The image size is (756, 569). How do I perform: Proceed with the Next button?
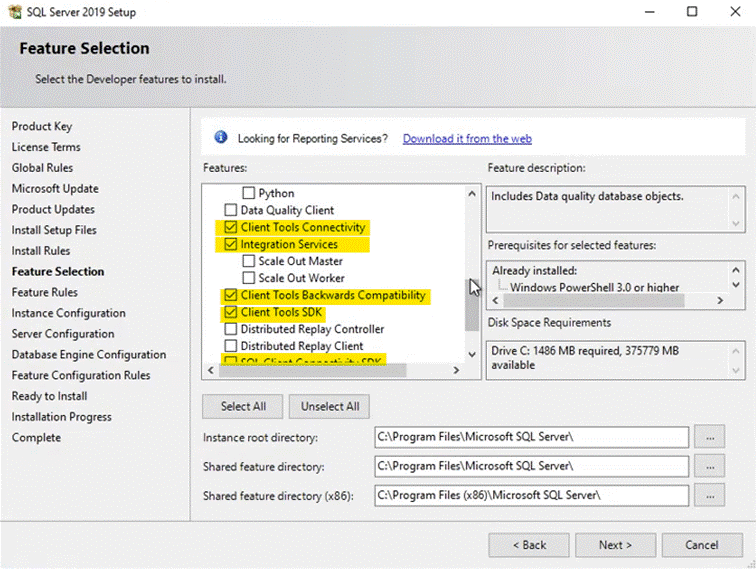pyautogui.click(x=615, y=545)
